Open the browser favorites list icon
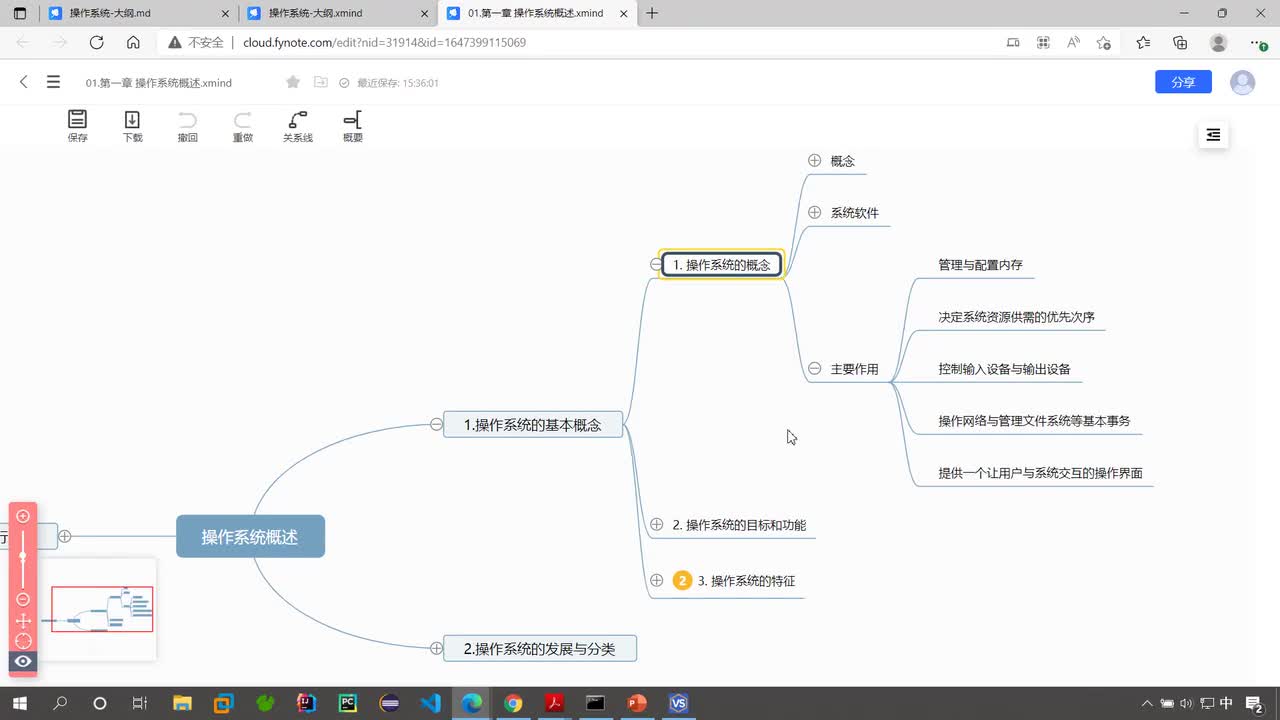 (1143, 42)
